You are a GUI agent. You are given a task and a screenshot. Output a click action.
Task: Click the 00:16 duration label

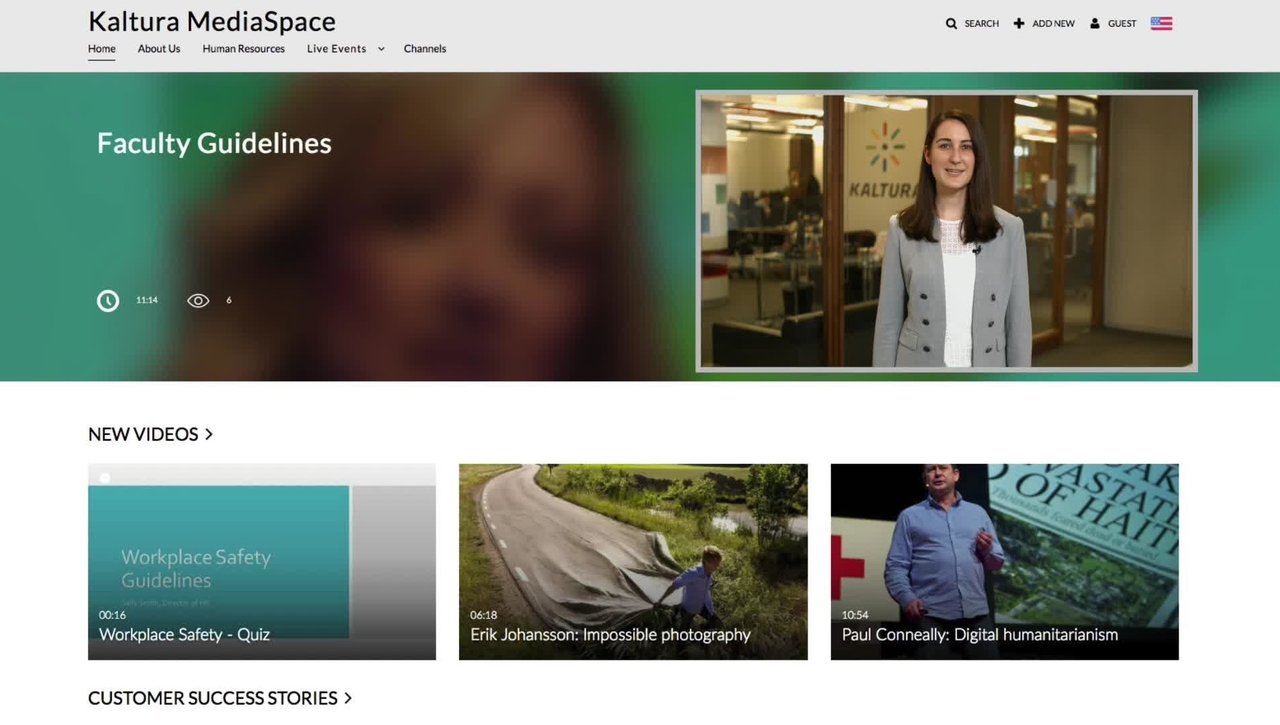(112, 615)
